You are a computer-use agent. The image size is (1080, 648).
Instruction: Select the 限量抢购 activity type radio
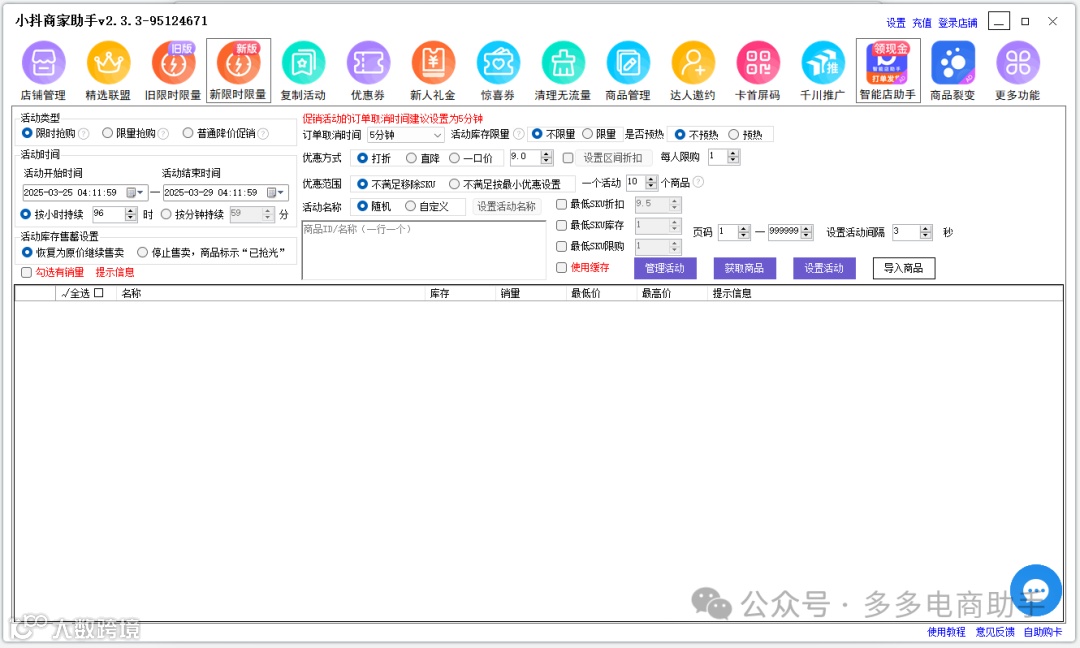tap(107, 133)
